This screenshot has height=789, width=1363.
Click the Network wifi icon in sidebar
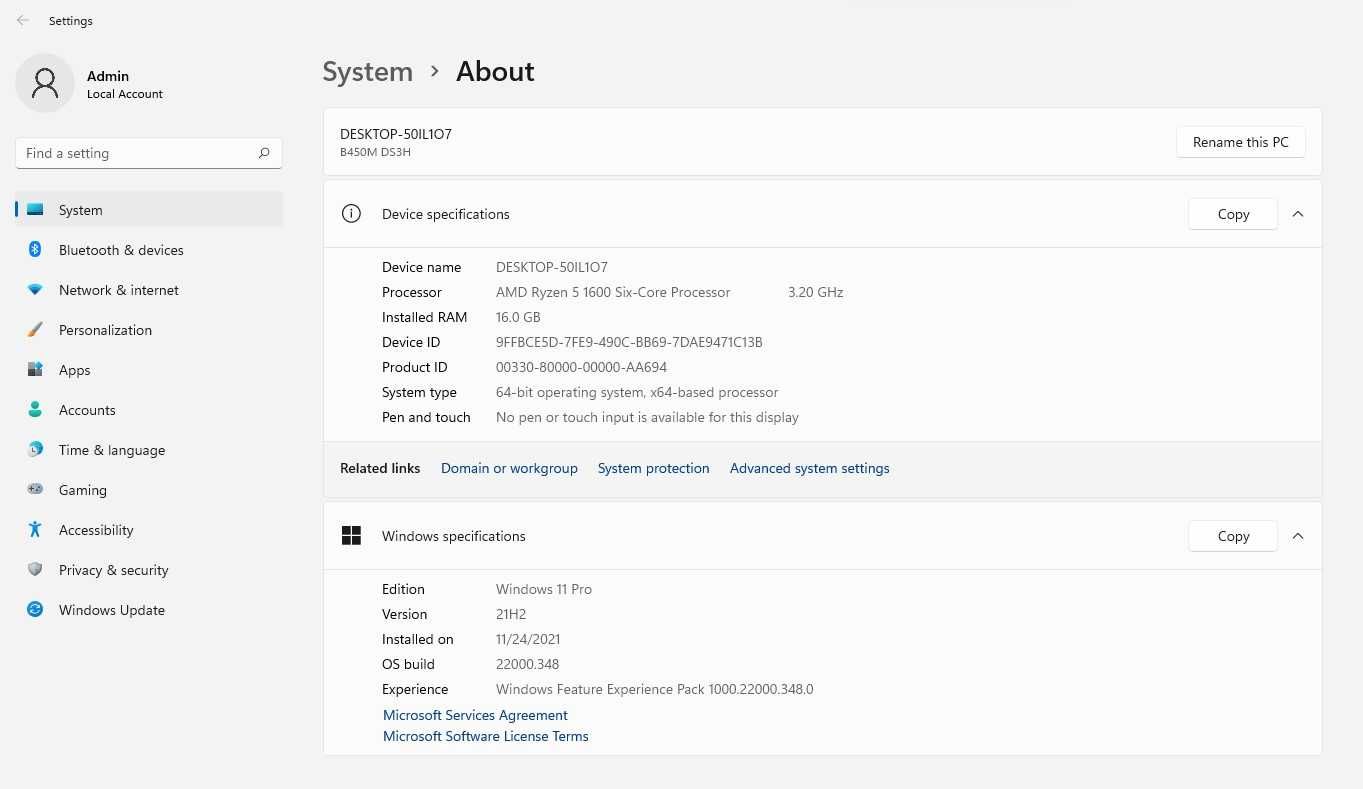click(35, 290)
